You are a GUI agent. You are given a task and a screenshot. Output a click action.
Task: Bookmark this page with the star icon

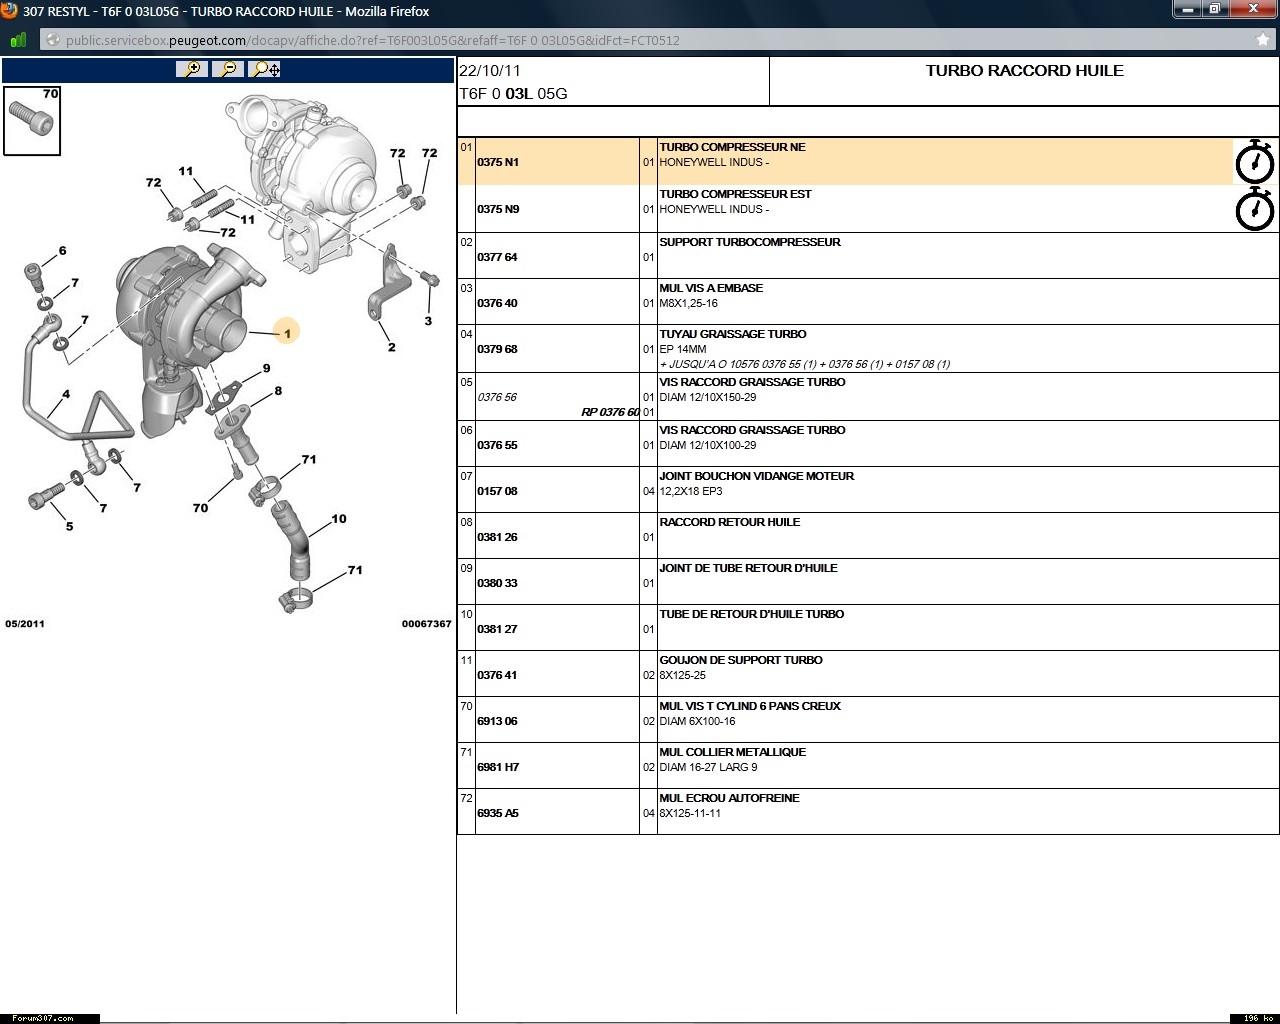click(x=1262, y=40)
